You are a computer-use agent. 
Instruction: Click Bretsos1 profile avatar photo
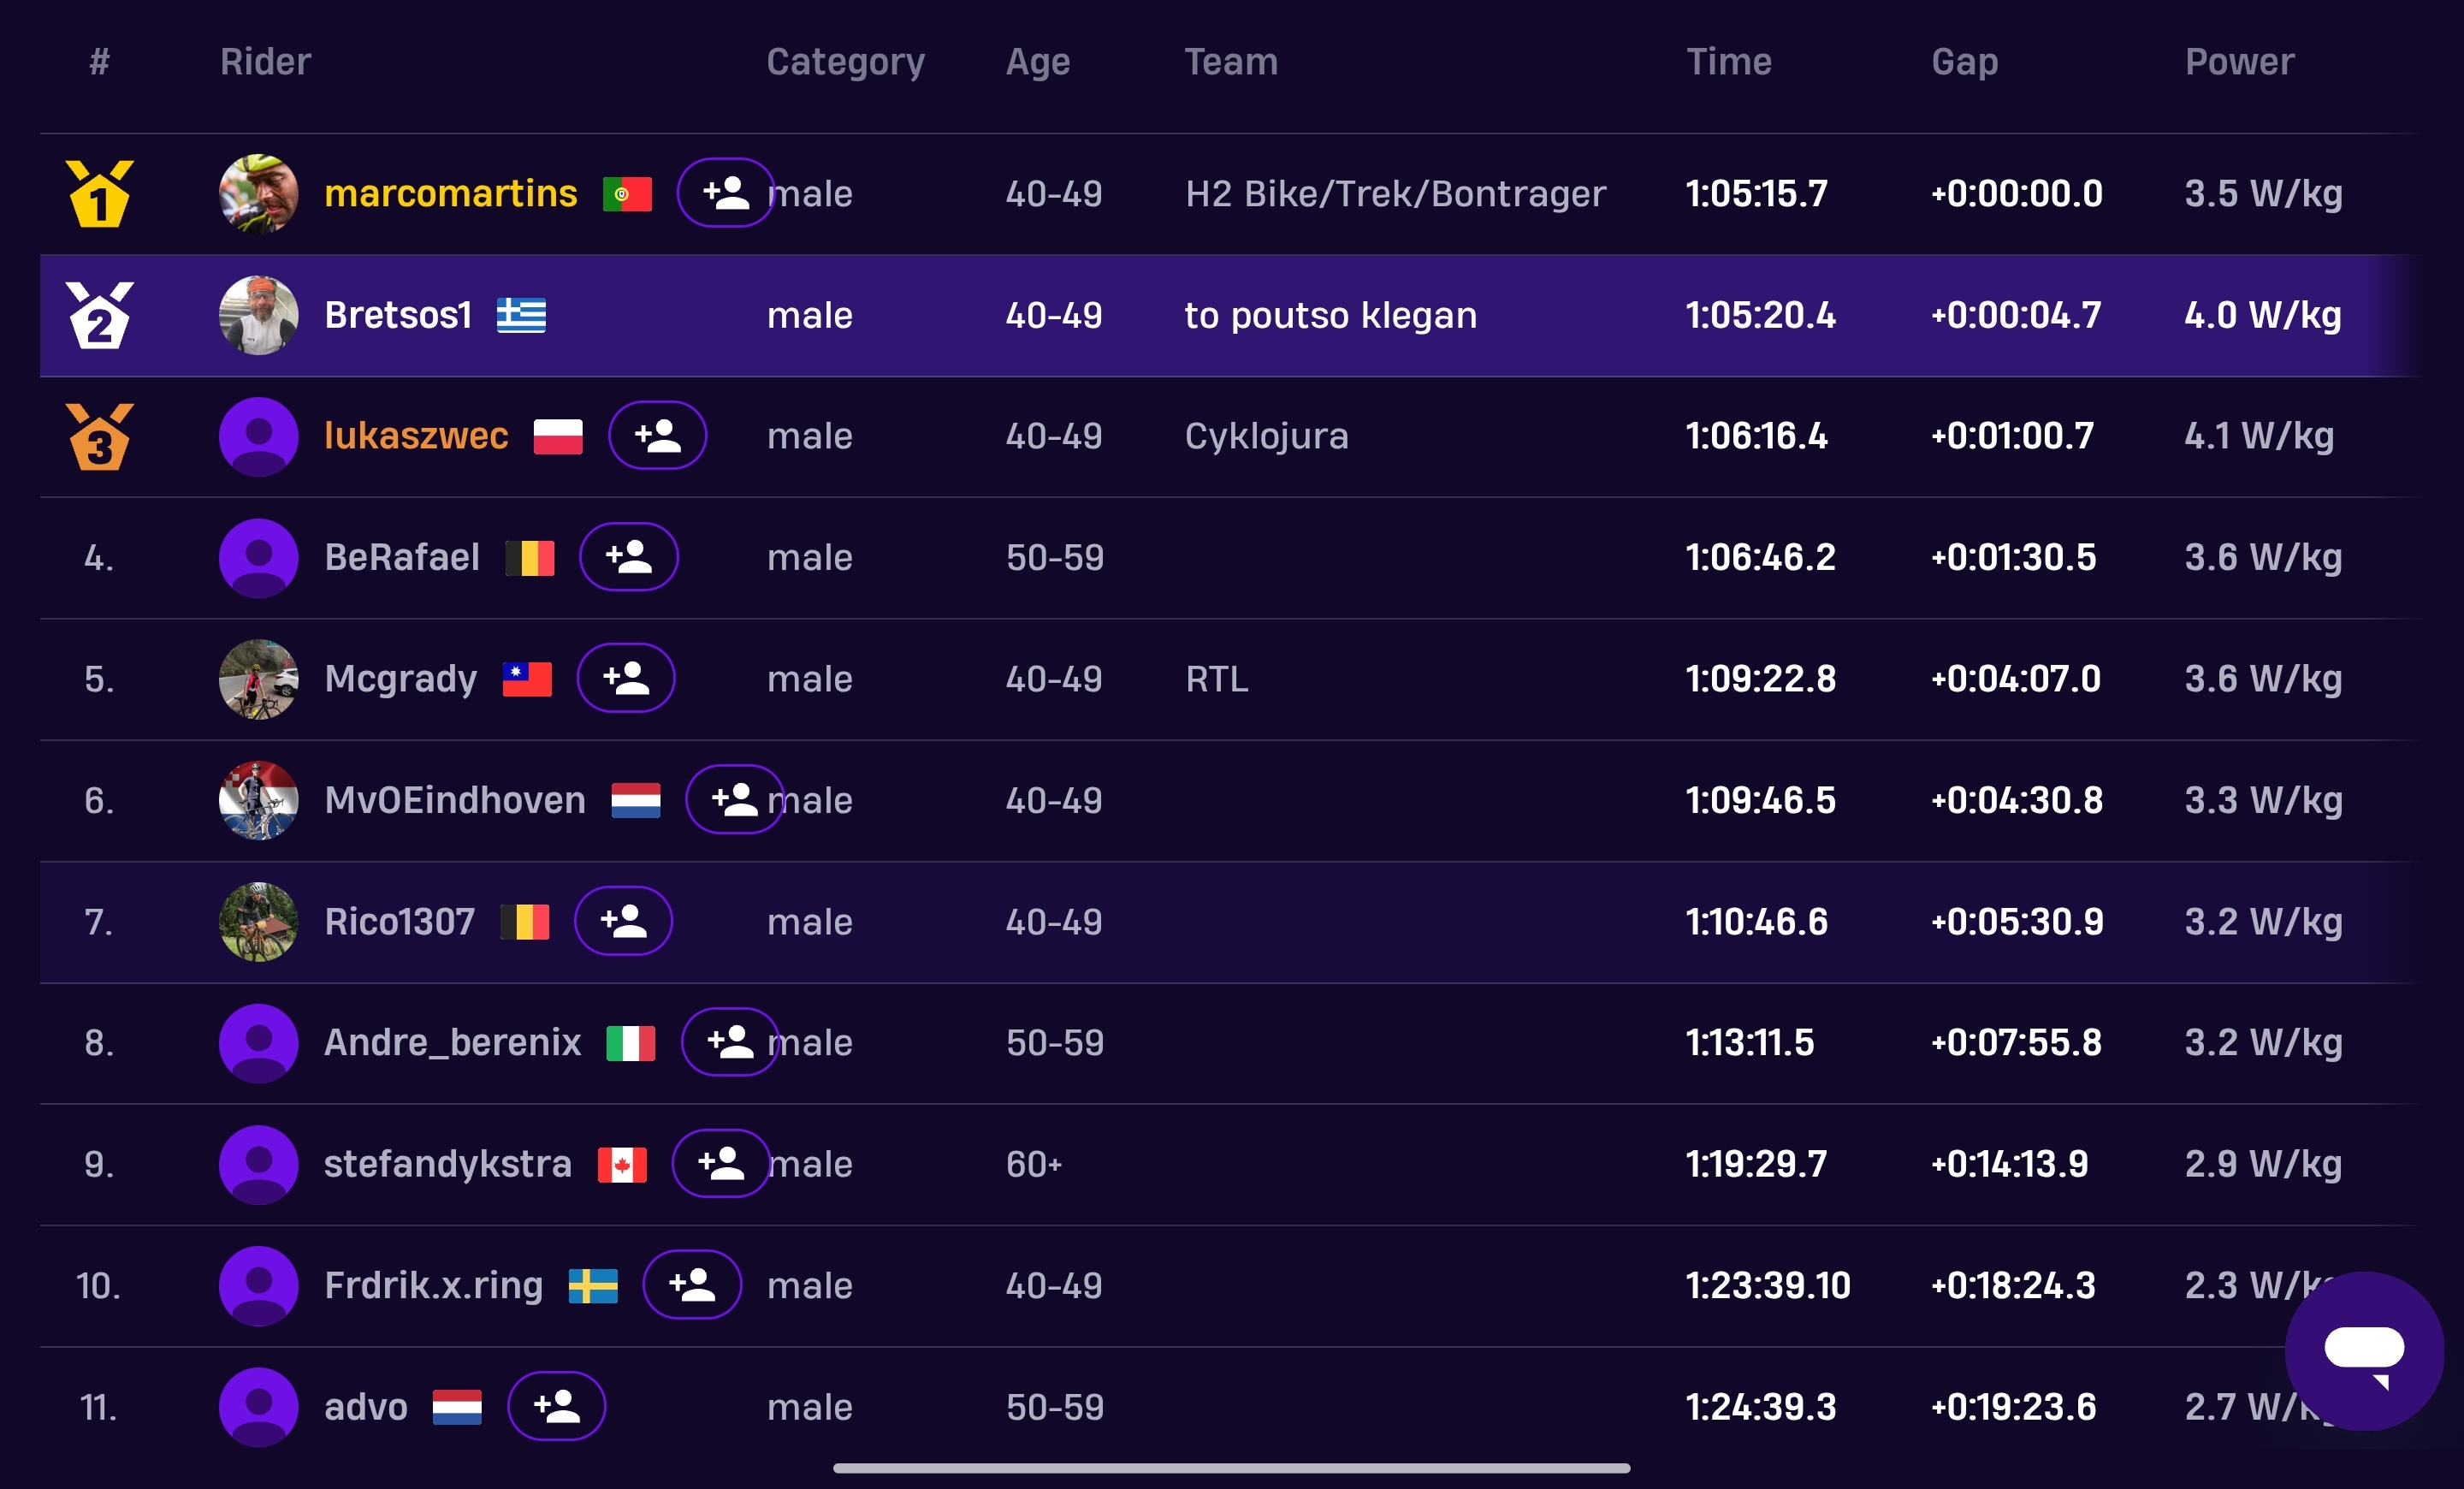click(x=258, y=315)
